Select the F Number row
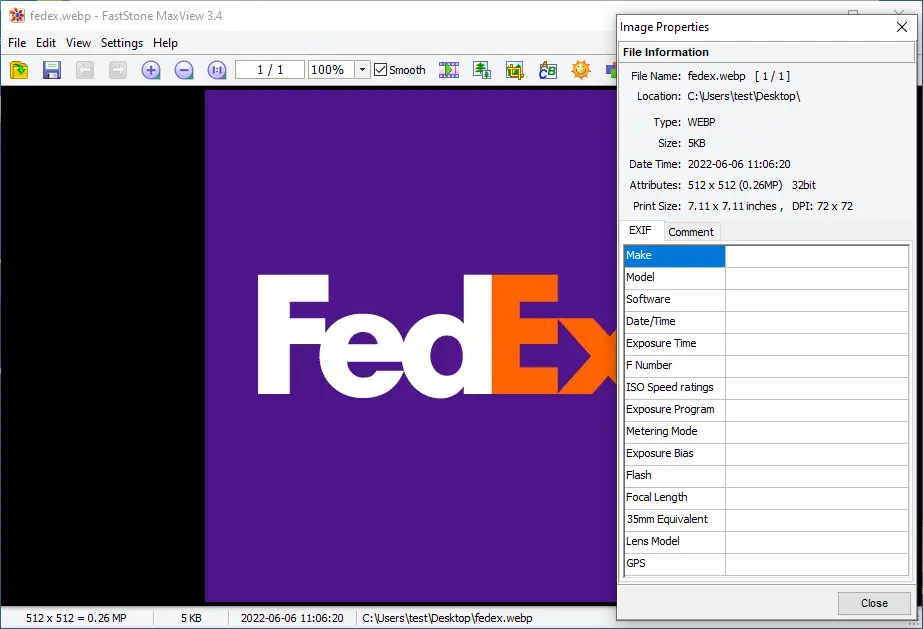Viewport: 923px width, 629px height. [766, 366]
